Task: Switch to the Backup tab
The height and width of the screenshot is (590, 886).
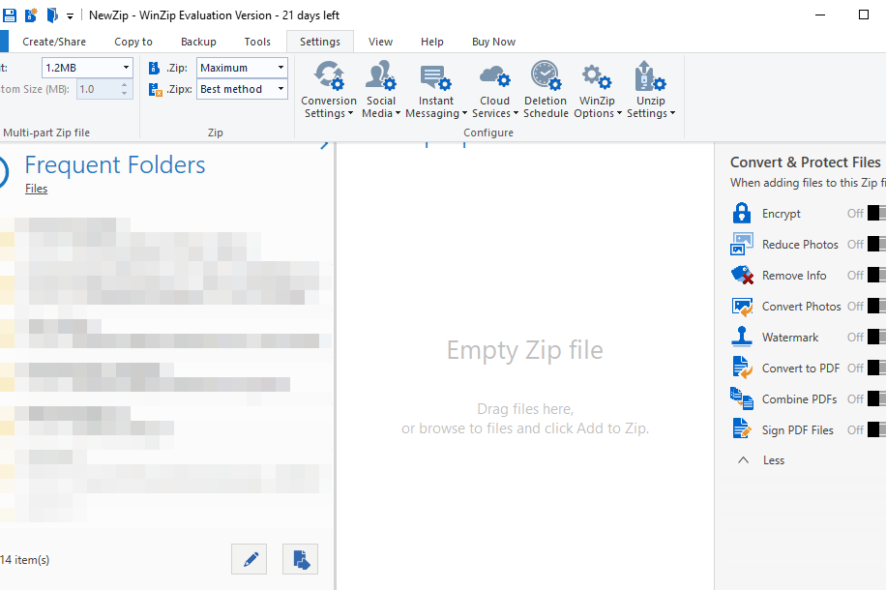Action: click(x=198, y=42)
